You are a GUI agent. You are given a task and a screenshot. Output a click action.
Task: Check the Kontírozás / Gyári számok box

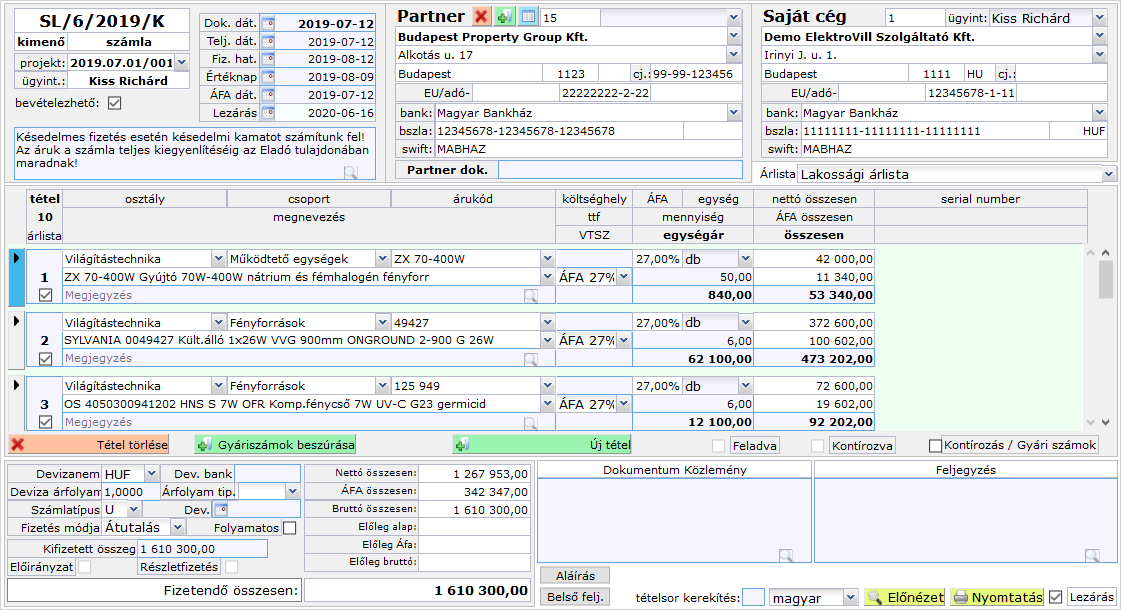(936, 446)
